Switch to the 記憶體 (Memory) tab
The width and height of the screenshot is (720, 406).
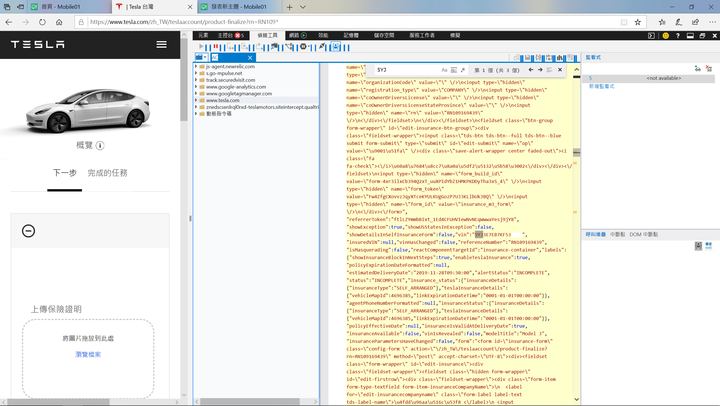[x=351, y=35]
